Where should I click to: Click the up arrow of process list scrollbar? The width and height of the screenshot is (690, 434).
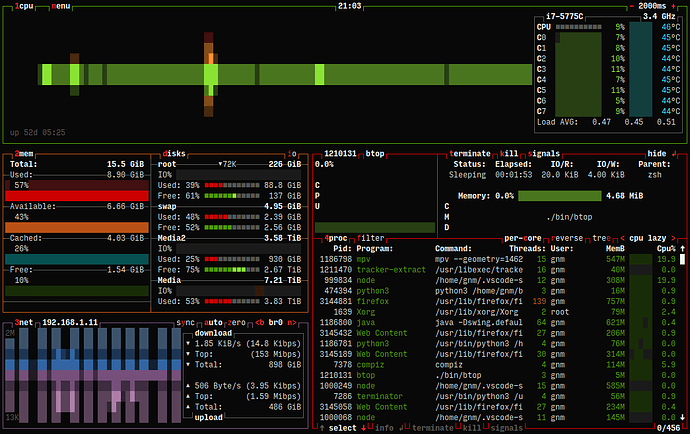click(x=683, y=249)
